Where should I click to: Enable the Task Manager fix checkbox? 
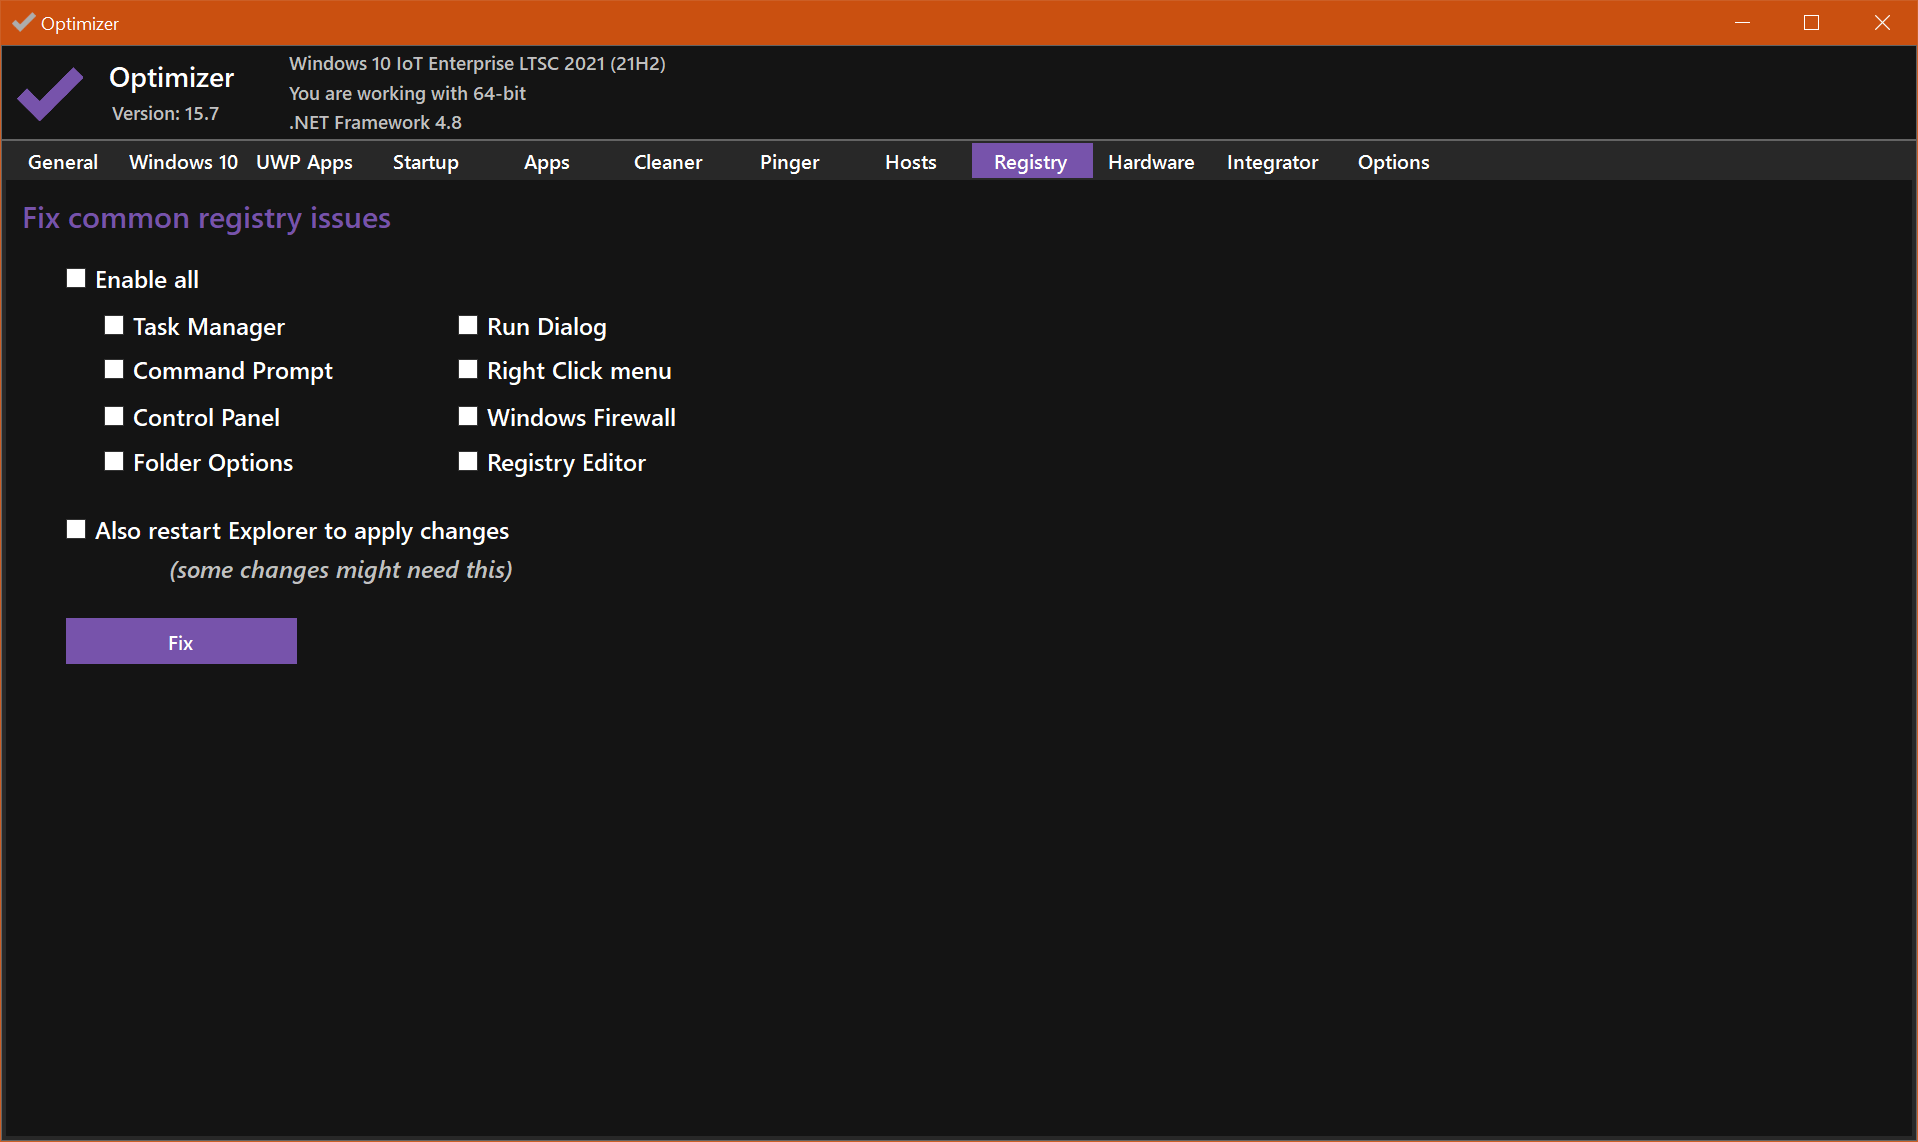point(113,325)
